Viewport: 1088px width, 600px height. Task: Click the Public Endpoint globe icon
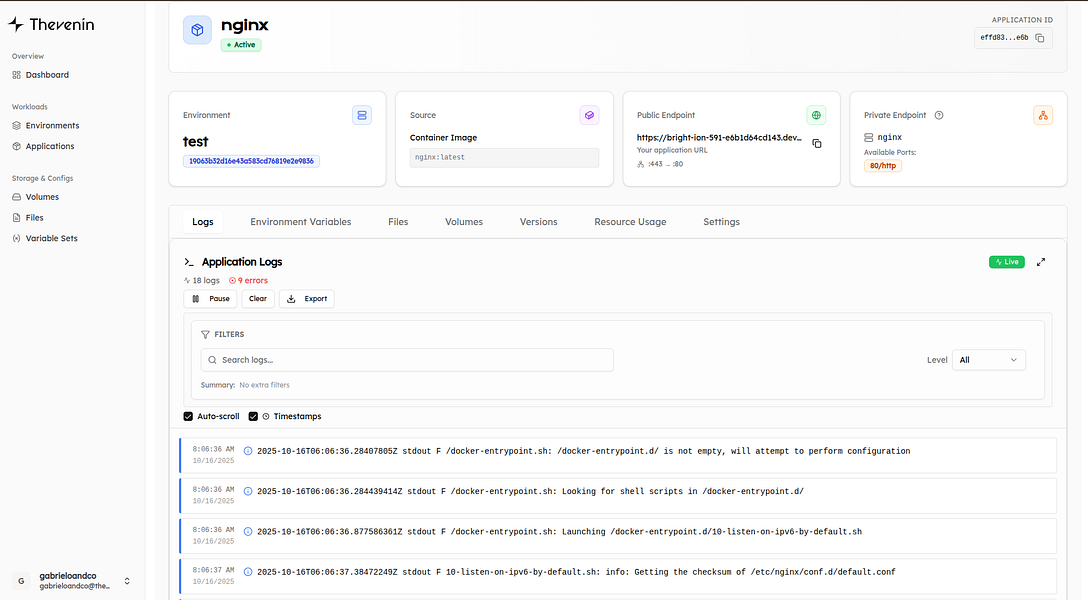click(x=816, y=115)
